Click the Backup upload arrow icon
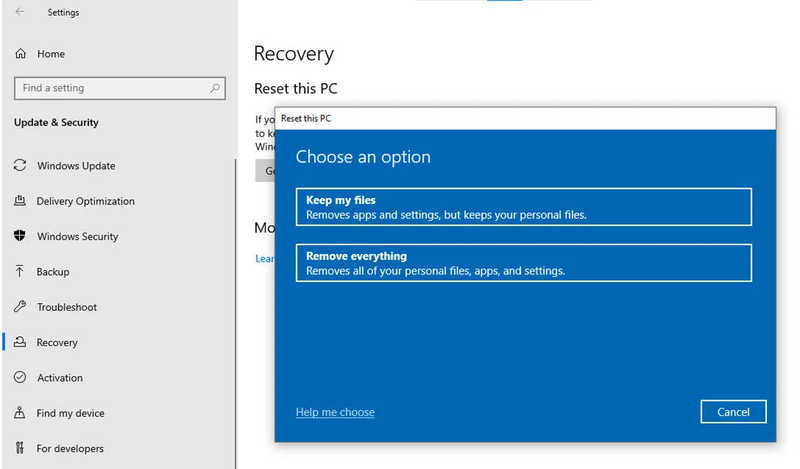Screen dimensions: 800x469 pos(20,271)
